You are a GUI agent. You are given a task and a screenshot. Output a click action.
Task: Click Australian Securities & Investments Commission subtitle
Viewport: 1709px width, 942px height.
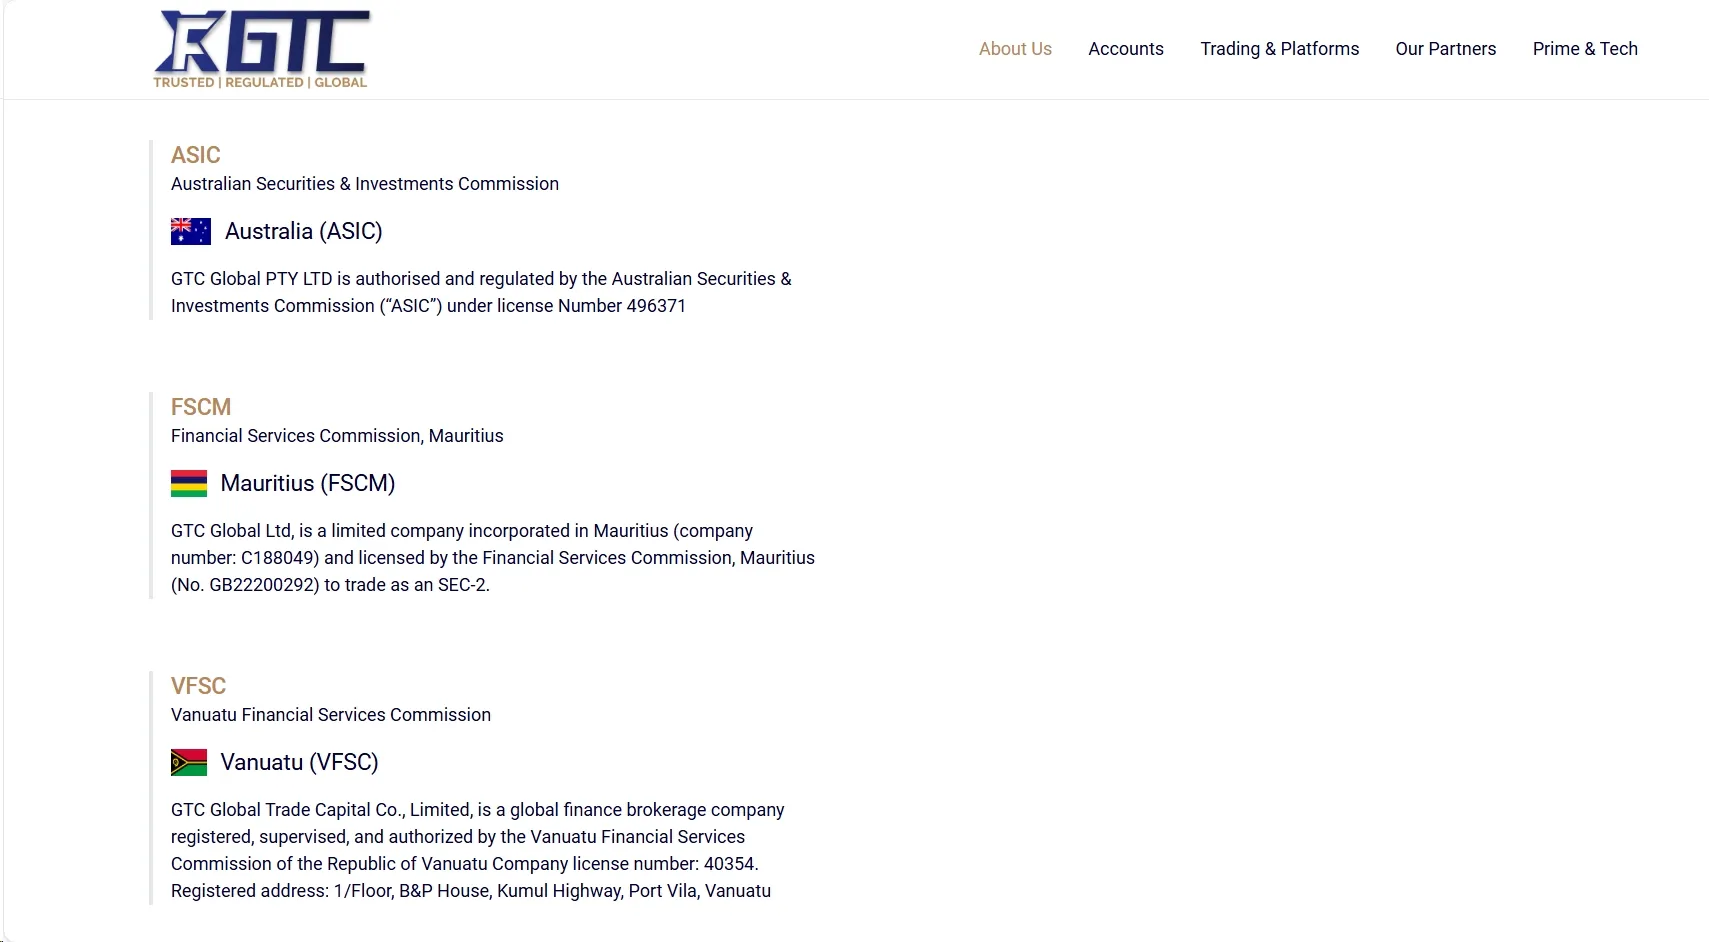click(365, 184)
